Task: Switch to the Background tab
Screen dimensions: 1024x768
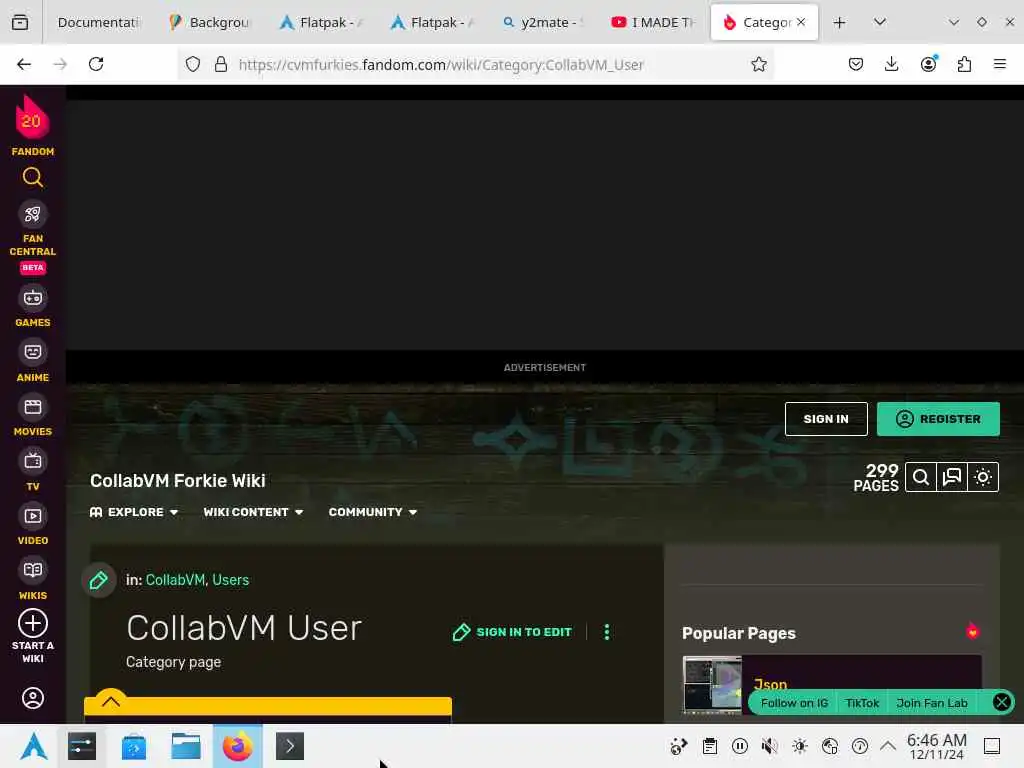Action: pyautogui.click(x=210, y=22)
